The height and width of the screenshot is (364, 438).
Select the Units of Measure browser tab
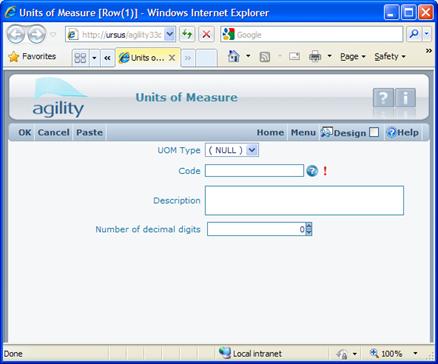pos(148,58)
